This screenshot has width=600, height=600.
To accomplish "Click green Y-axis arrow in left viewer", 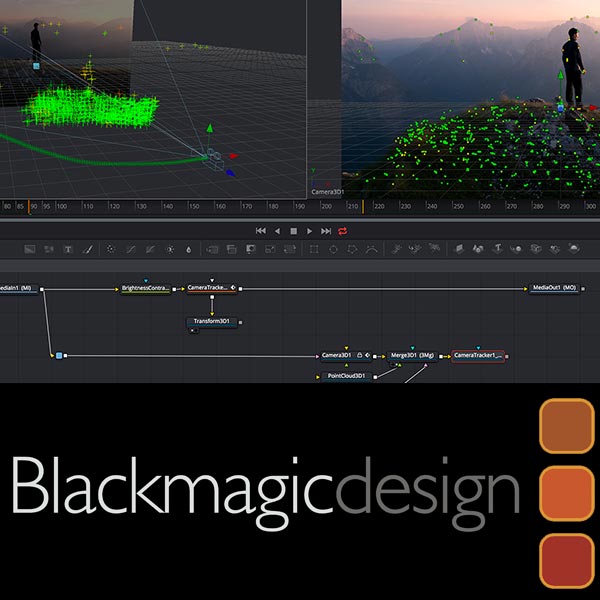I will (209, 129).
